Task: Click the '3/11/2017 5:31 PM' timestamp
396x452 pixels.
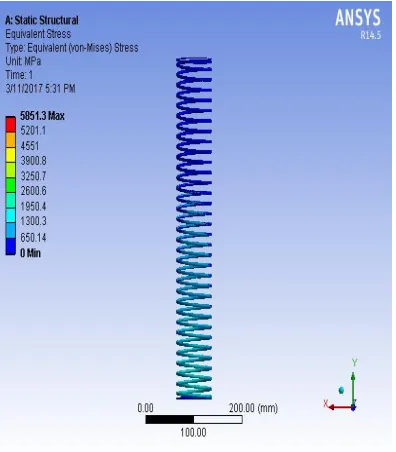Action: pyautogui.click(x=40, y=89)
